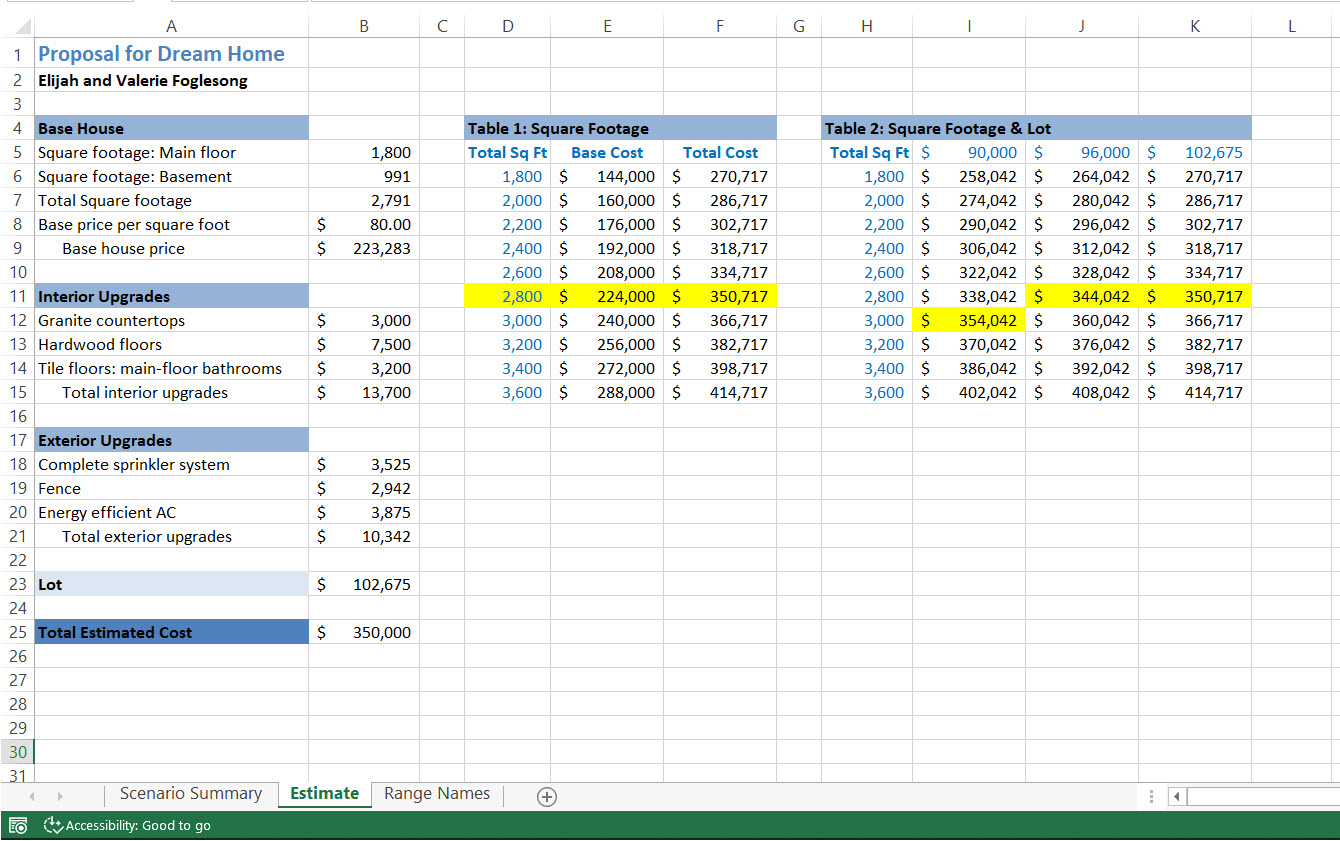Click the Base price per square foot value

pos(364,225)
